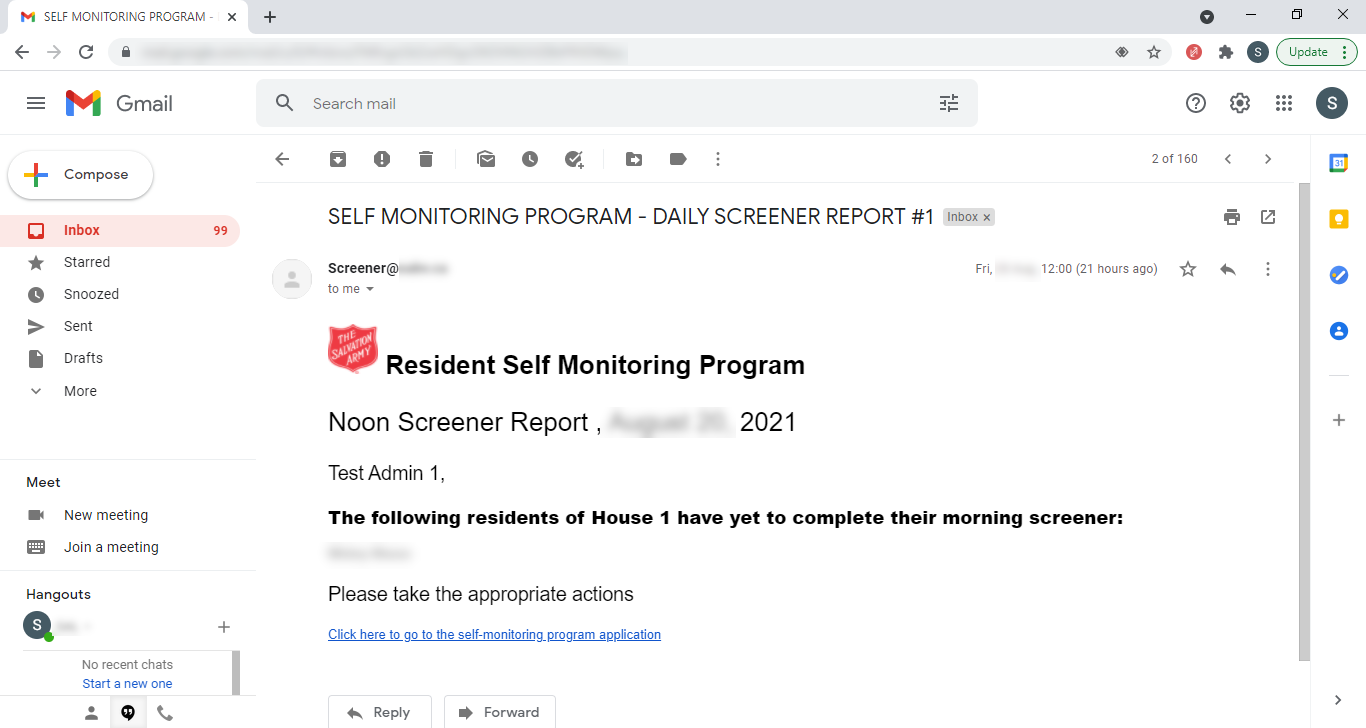1366x728 pixels.
Task: Start a new Hangouts conversation plus
Action: 224,627
